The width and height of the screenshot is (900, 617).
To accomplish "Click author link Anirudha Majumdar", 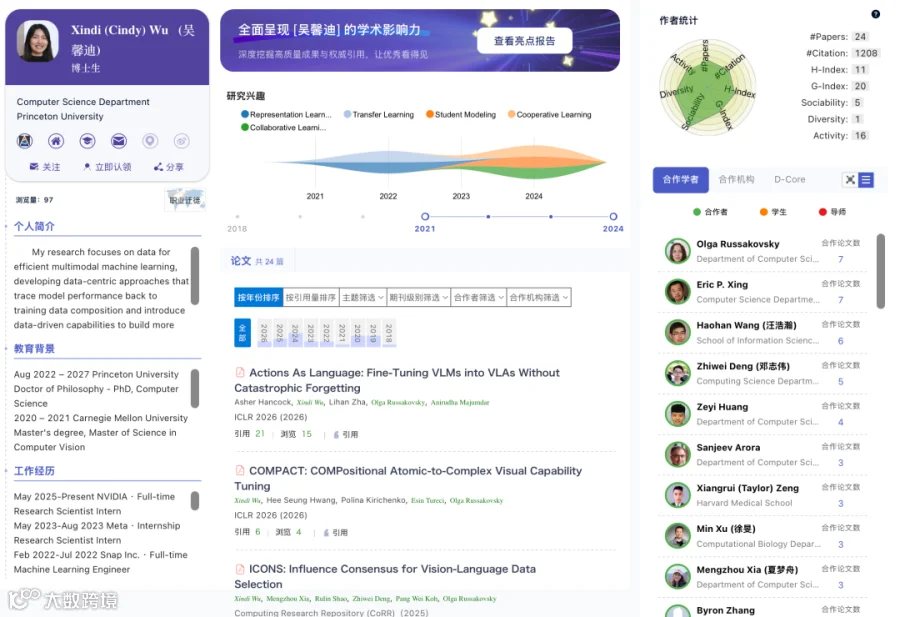I will click(x=460, y=402).
